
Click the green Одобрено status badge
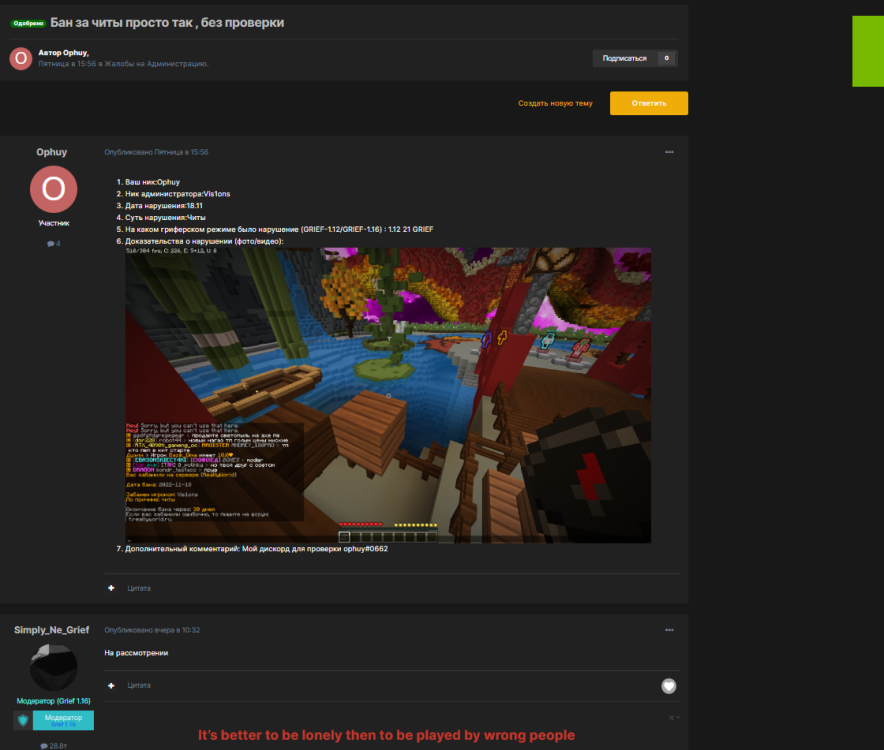[28, 23]
